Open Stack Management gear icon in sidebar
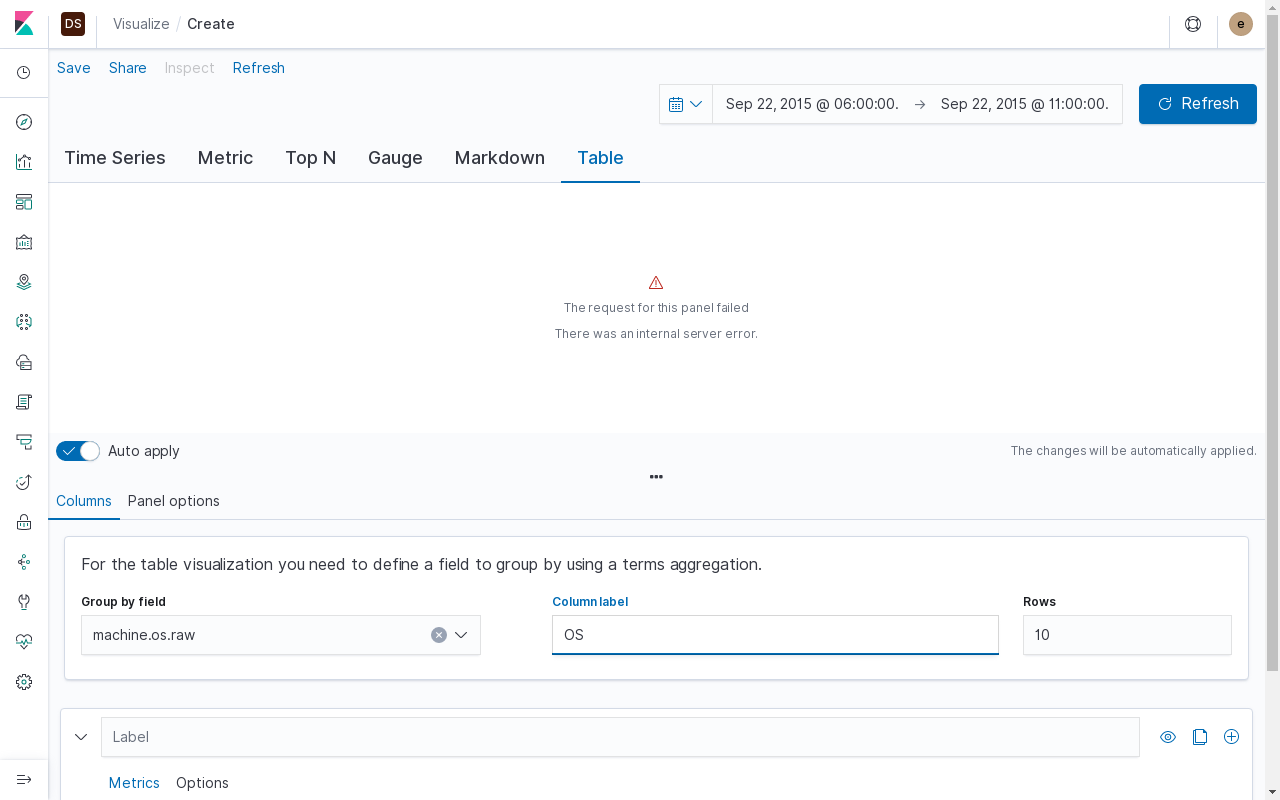Image resolution: width=1280 pixels, height=800 pixels. [23, 681]
